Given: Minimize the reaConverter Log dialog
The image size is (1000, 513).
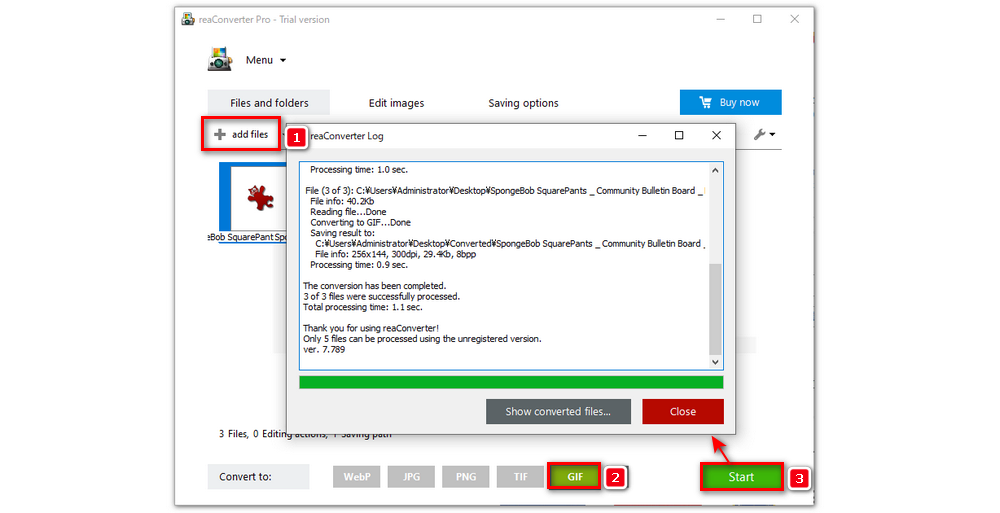Looking at the screenshot, I should click(x=641, y=135).
